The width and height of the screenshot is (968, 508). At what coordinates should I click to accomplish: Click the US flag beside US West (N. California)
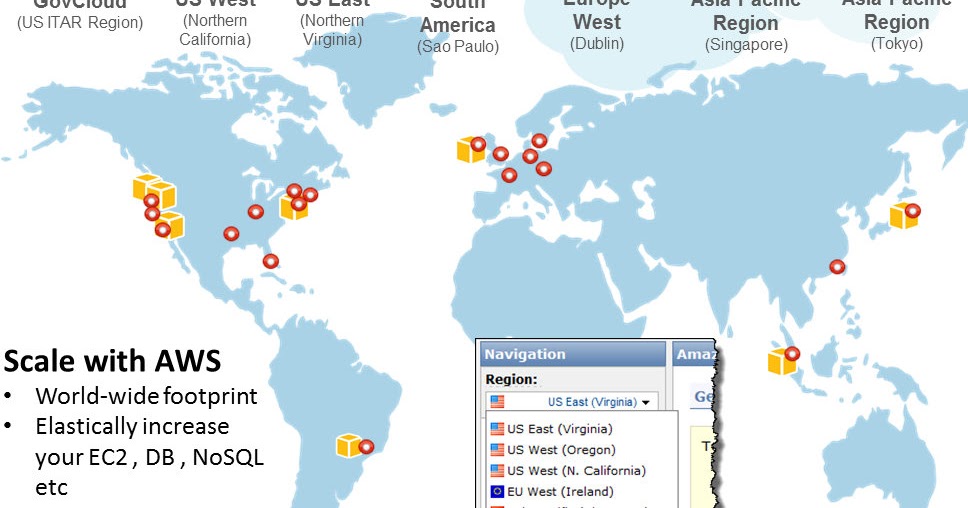[497, 471]
